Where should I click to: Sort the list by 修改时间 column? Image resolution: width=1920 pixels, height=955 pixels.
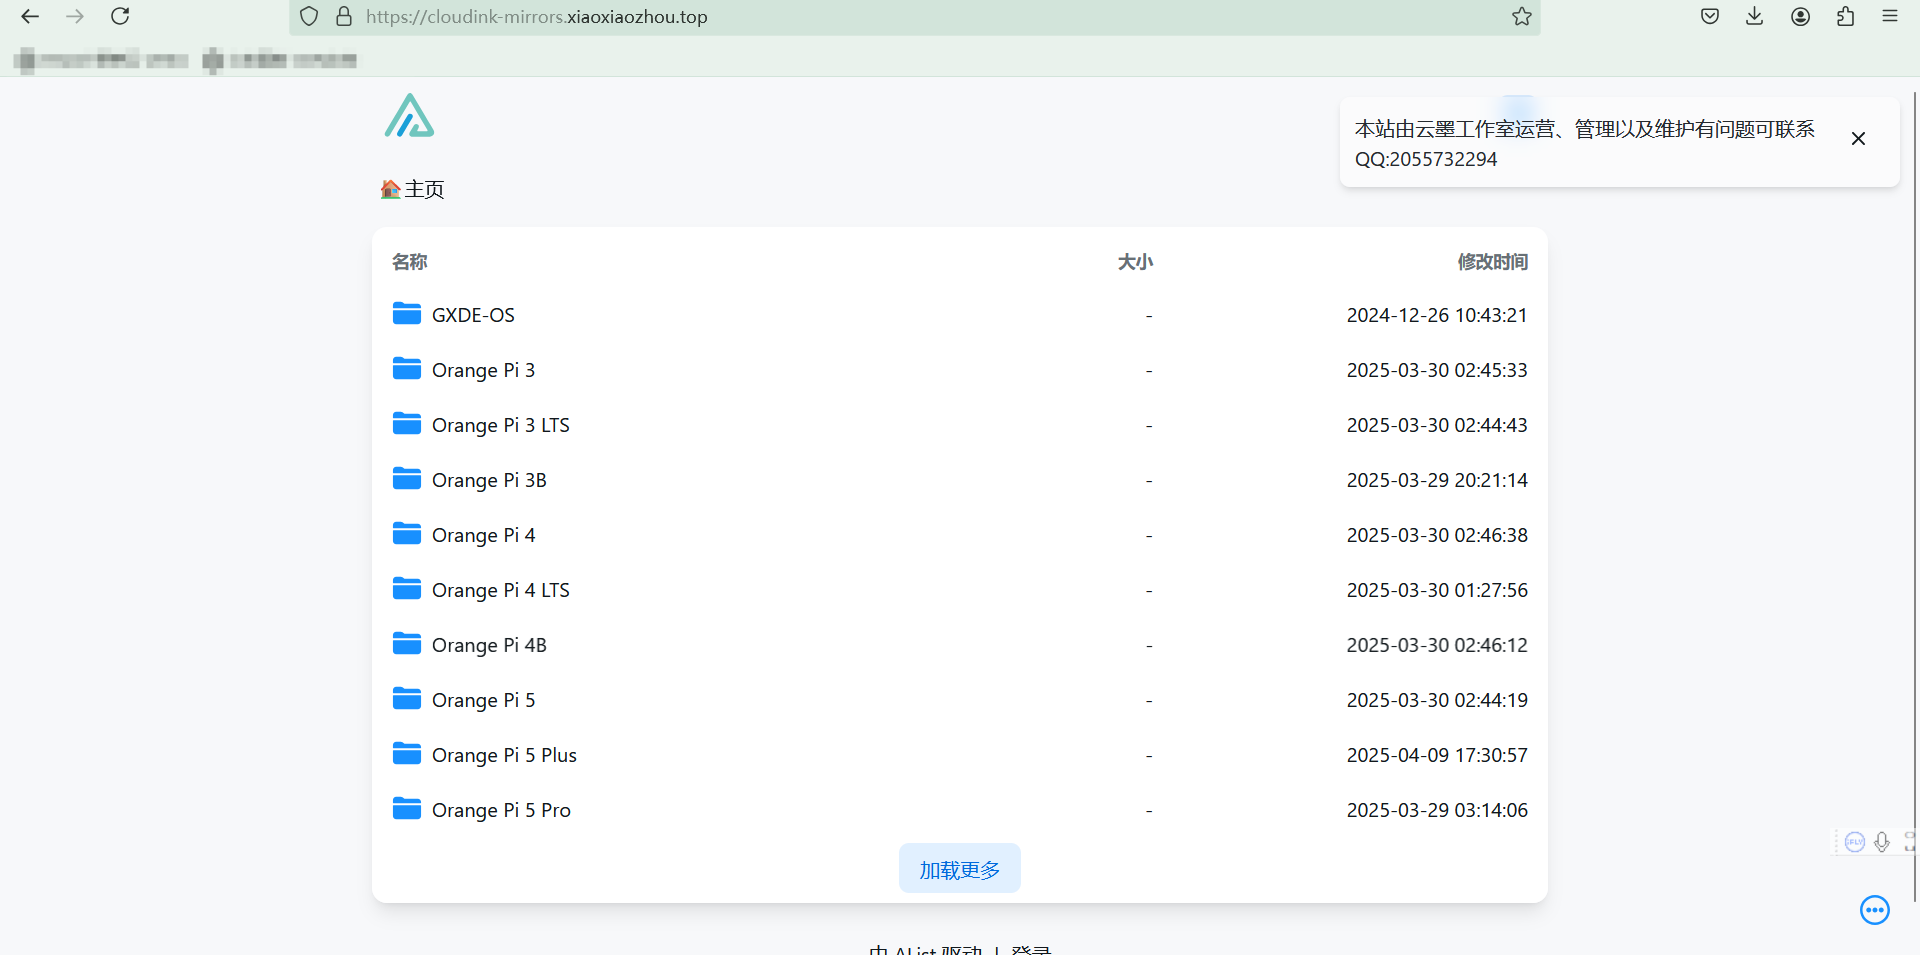[x=1492, y=262]
